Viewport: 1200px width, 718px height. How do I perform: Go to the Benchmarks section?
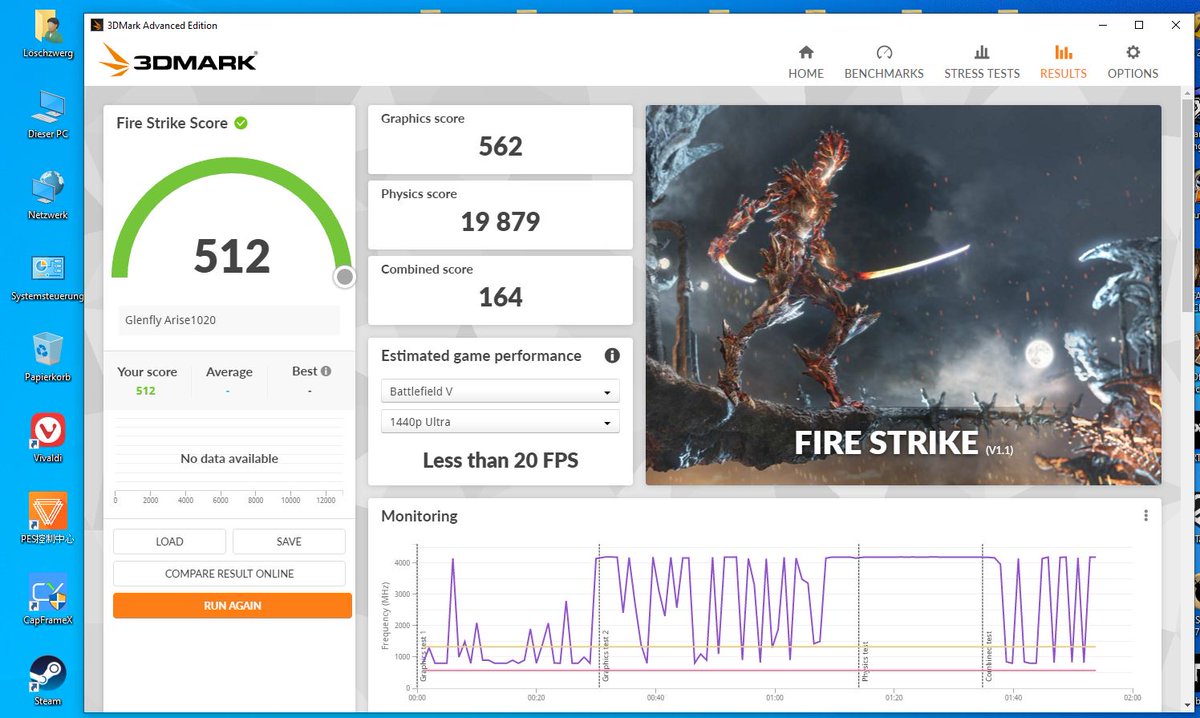(884, 60)
